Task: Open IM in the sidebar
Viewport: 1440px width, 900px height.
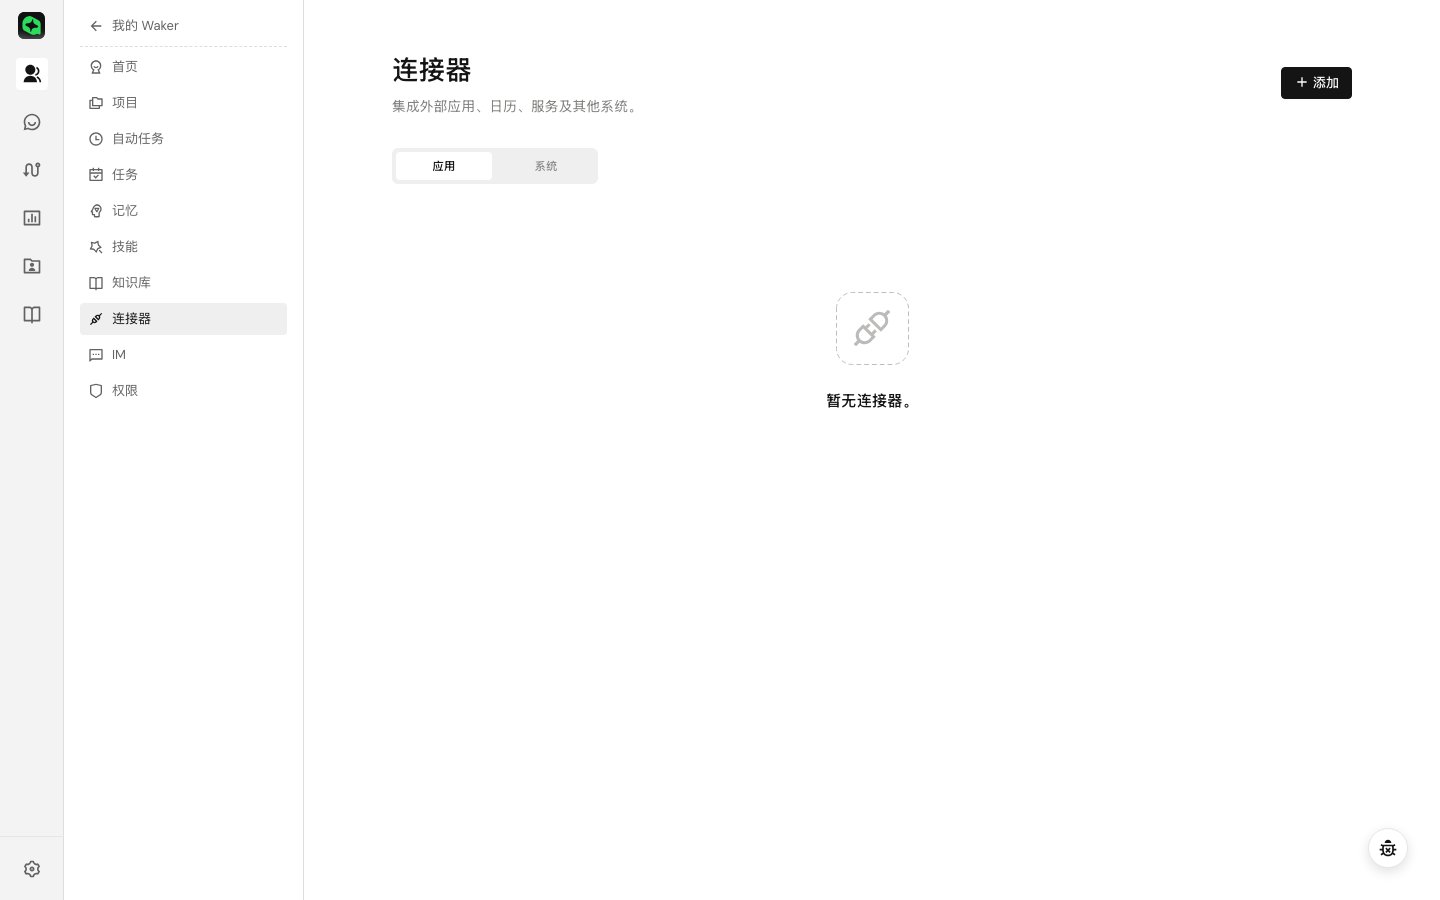Action: (x=183, y=355)
